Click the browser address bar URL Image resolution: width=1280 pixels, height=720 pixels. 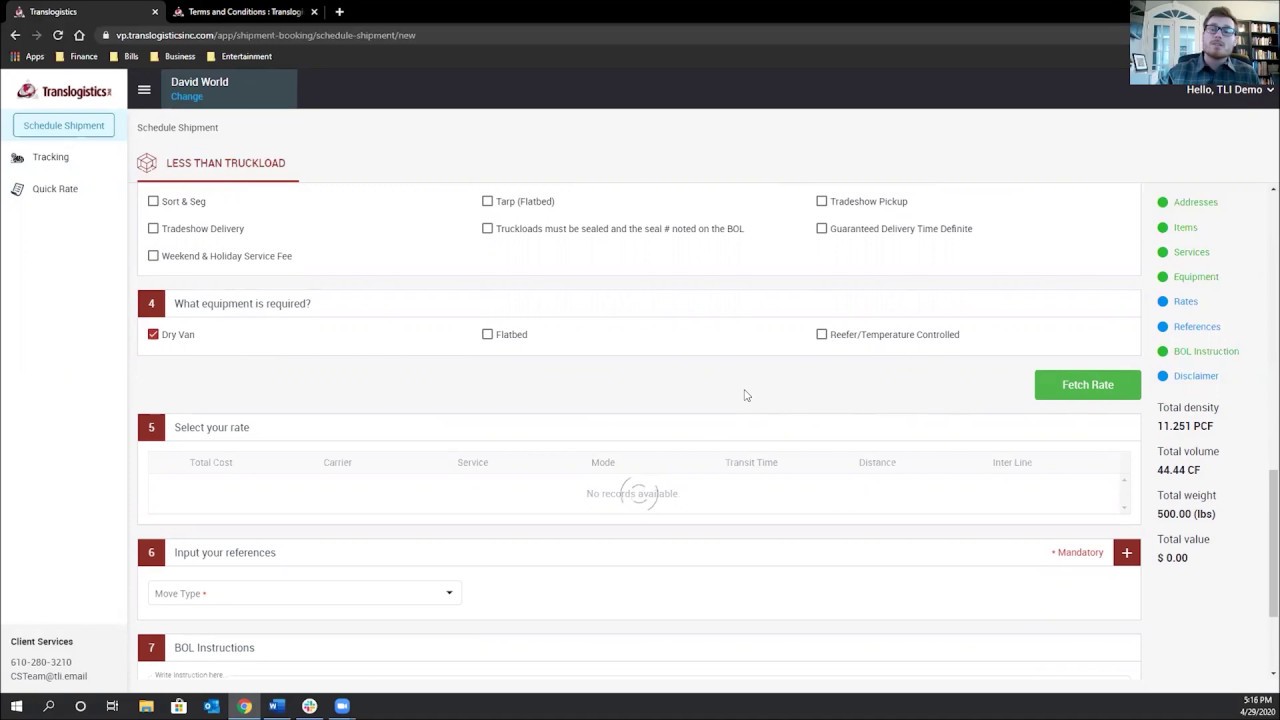pyautogui.click(x=266, y=35)
